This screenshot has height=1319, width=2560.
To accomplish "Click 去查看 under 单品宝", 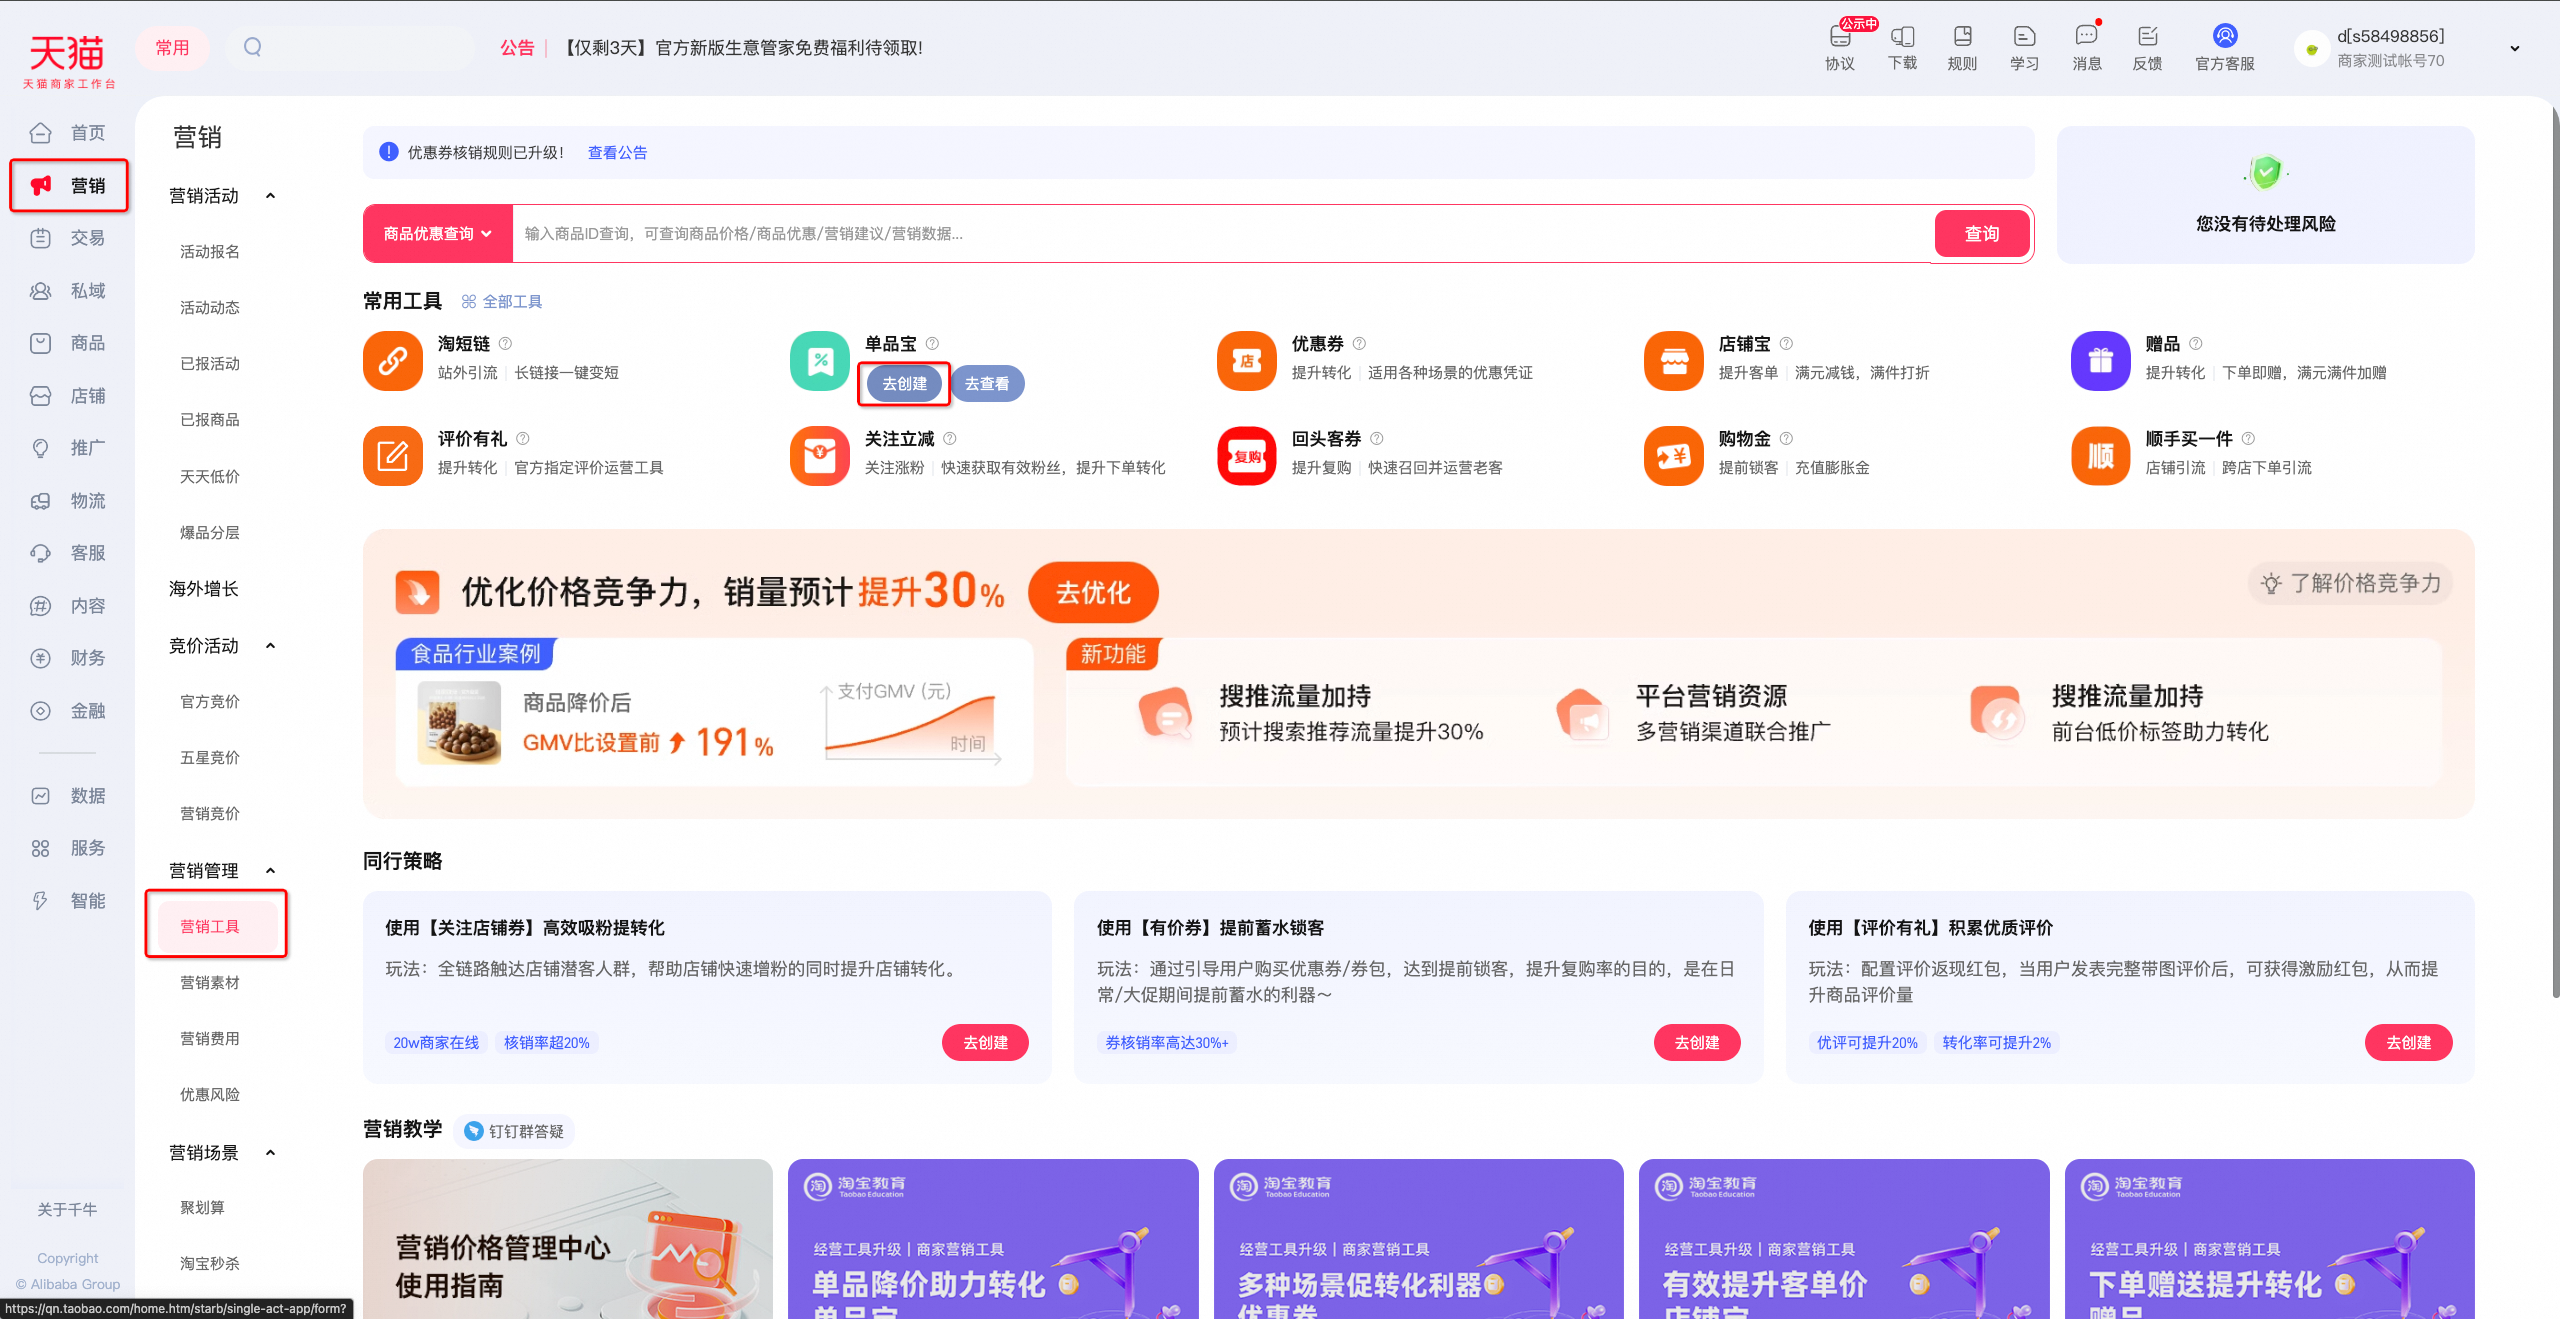I will coord(987,384).
